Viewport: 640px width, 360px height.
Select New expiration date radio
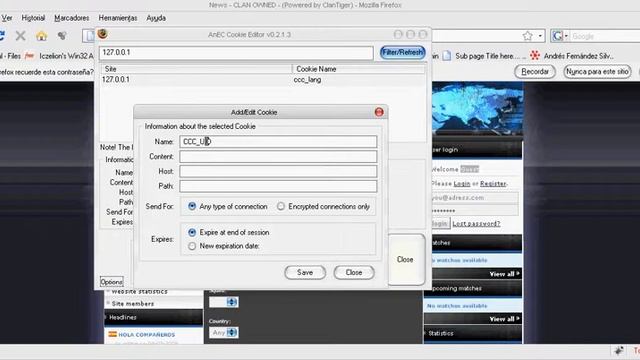tap(192, 246)
